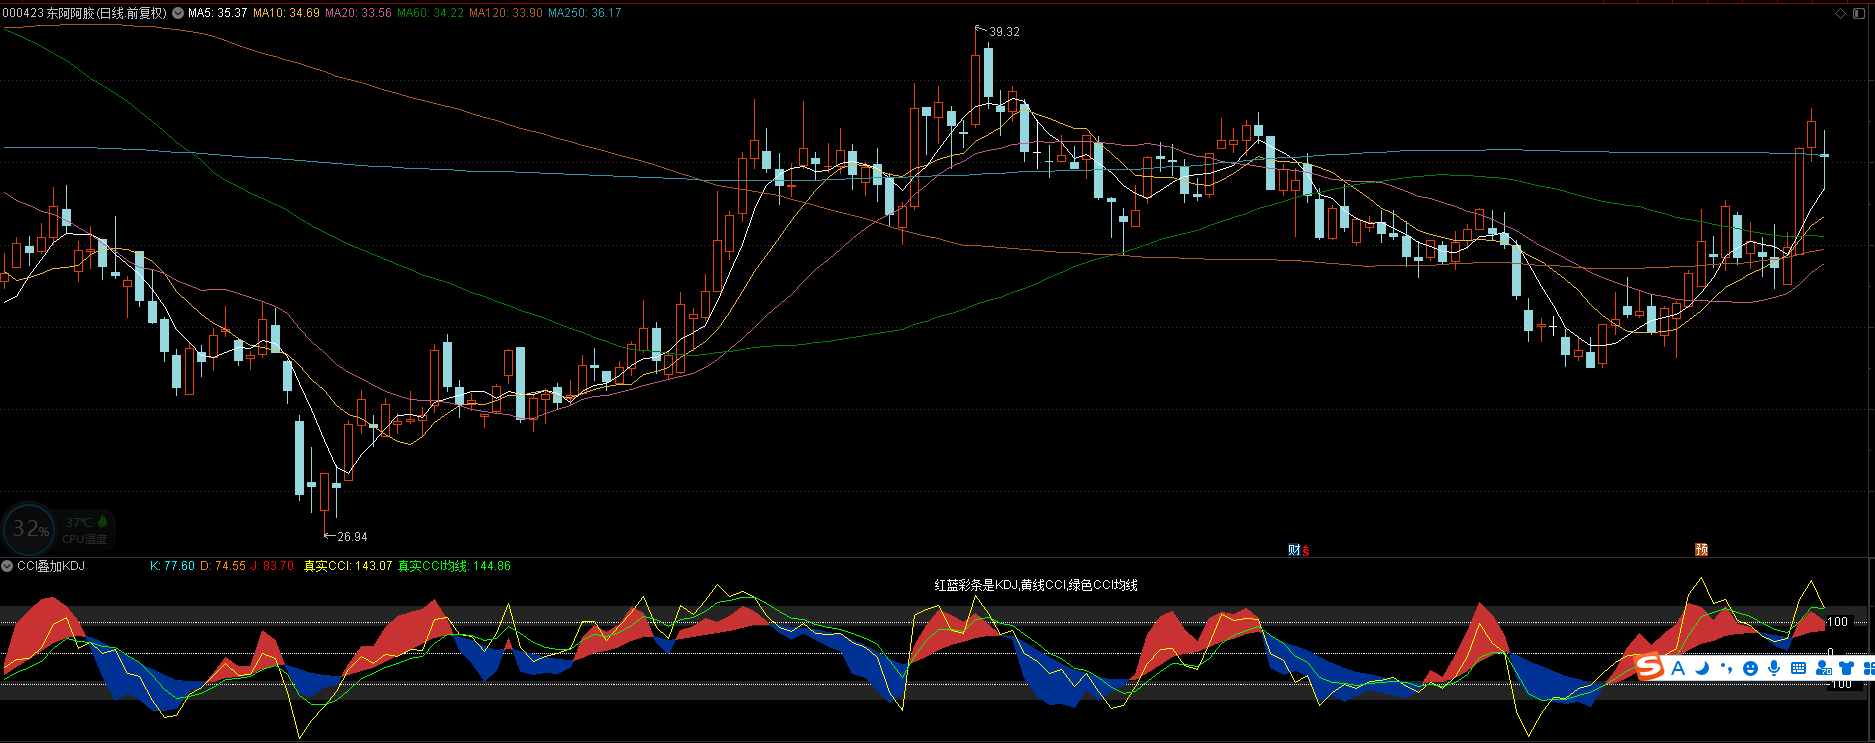The image size is (1875, 743).
Task: Click the MA10: 34.69 label
Action: [x=286, y=13]
